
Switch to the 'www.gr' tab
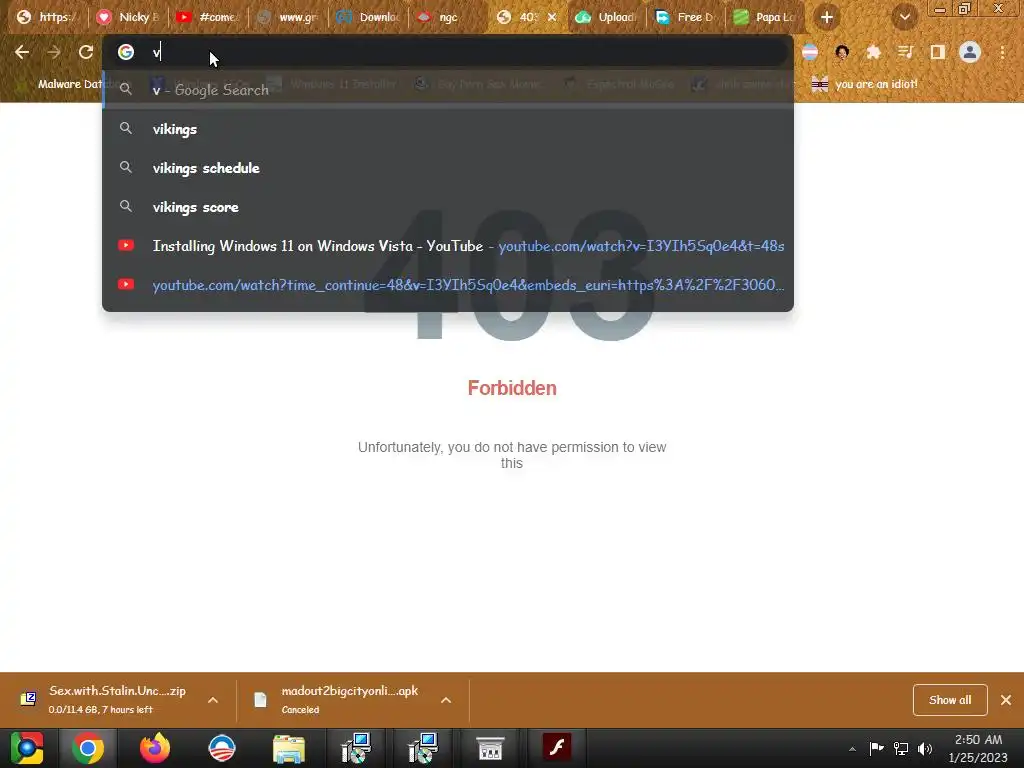click(288, 17)
